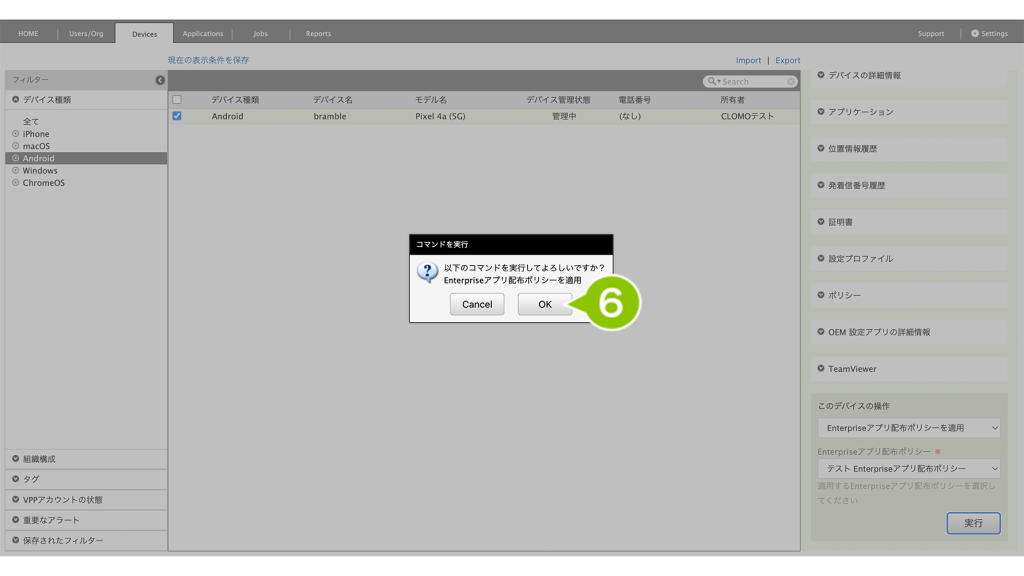The width and height of the screenshot is (1024, 576).
Task: Select 全て device type filter
Action: pos(31,121)
